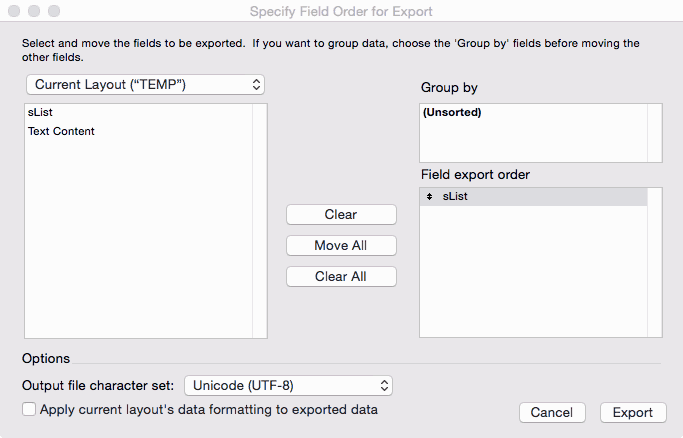Select the Text Content field
This screenshot has height=438, width=683.
[61, 131]
